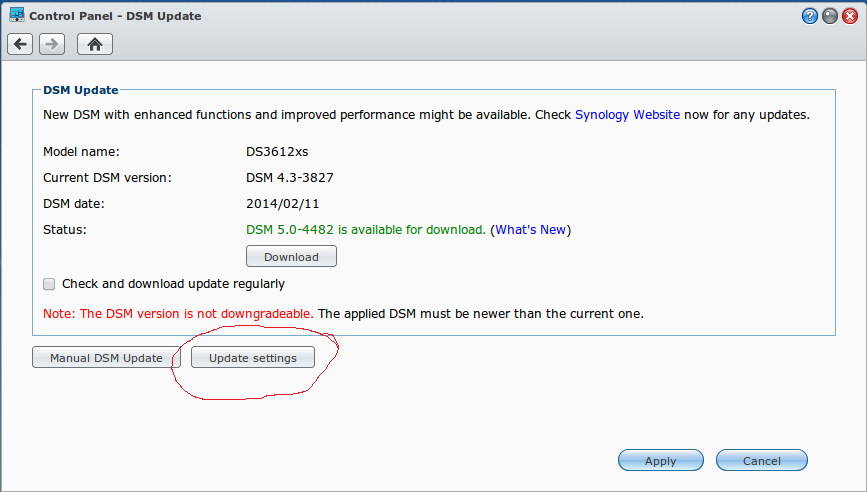Click the Control Panel icon in title bar
The width and height of the screenshot is (867, 492).
15,15
